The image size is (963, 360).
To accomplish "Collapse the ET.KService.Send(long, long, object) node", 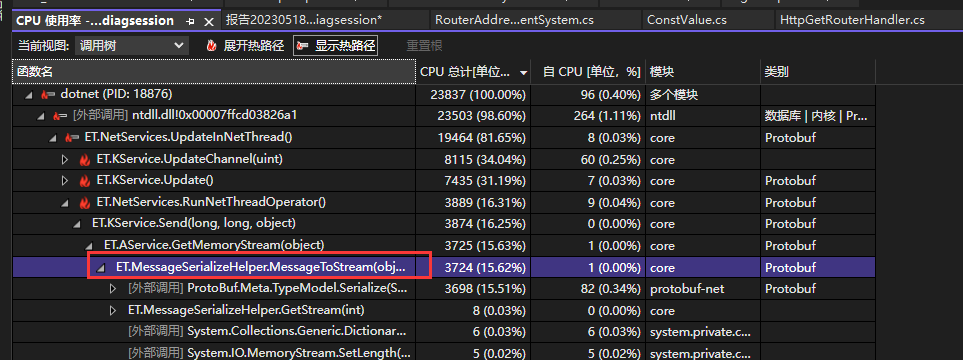I will [x=77, y=224].
